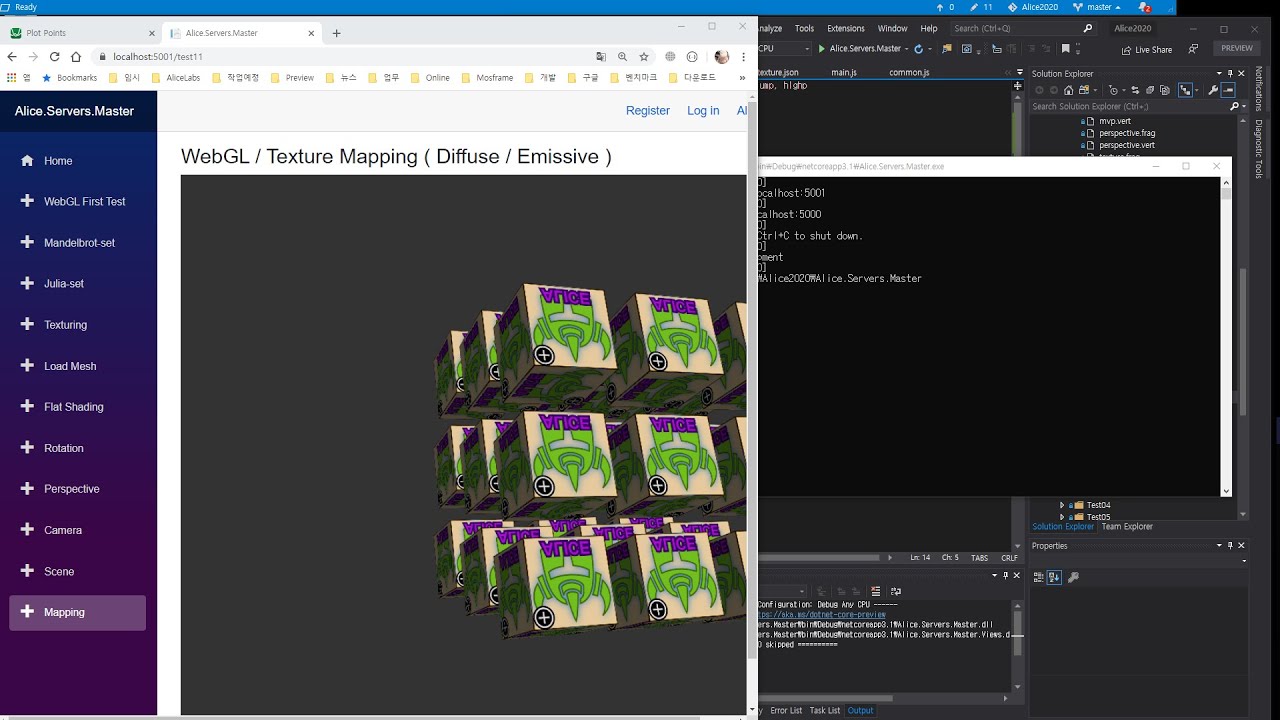The width and height of the screenshot is (1280, 720).
Task: Click the Categorized icon in Properties
Action: coord(1038,577)
